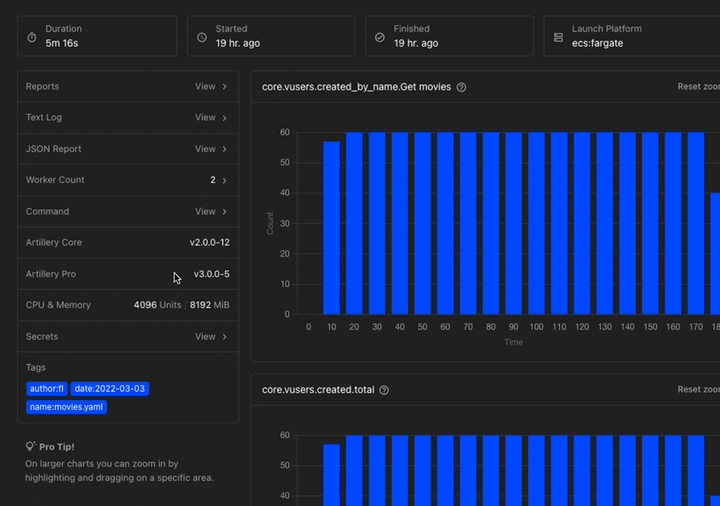Click the bar at time 10 in Get movies chart

point(331,228)
